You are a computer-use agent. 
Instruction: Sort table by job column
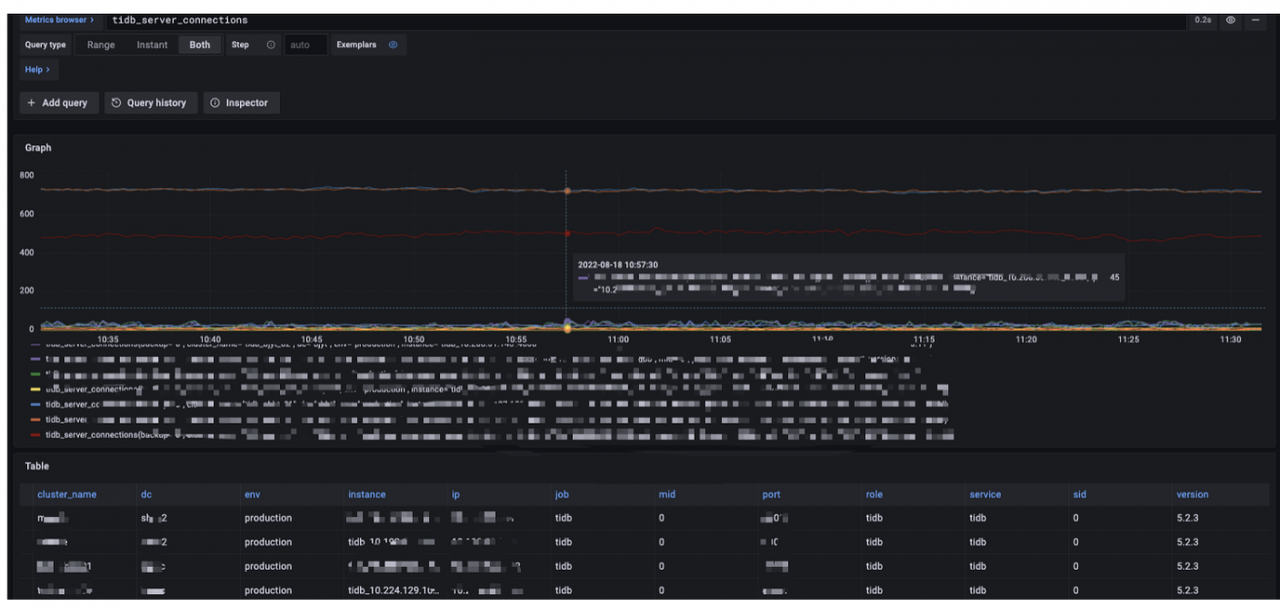[x=561, y=494]
